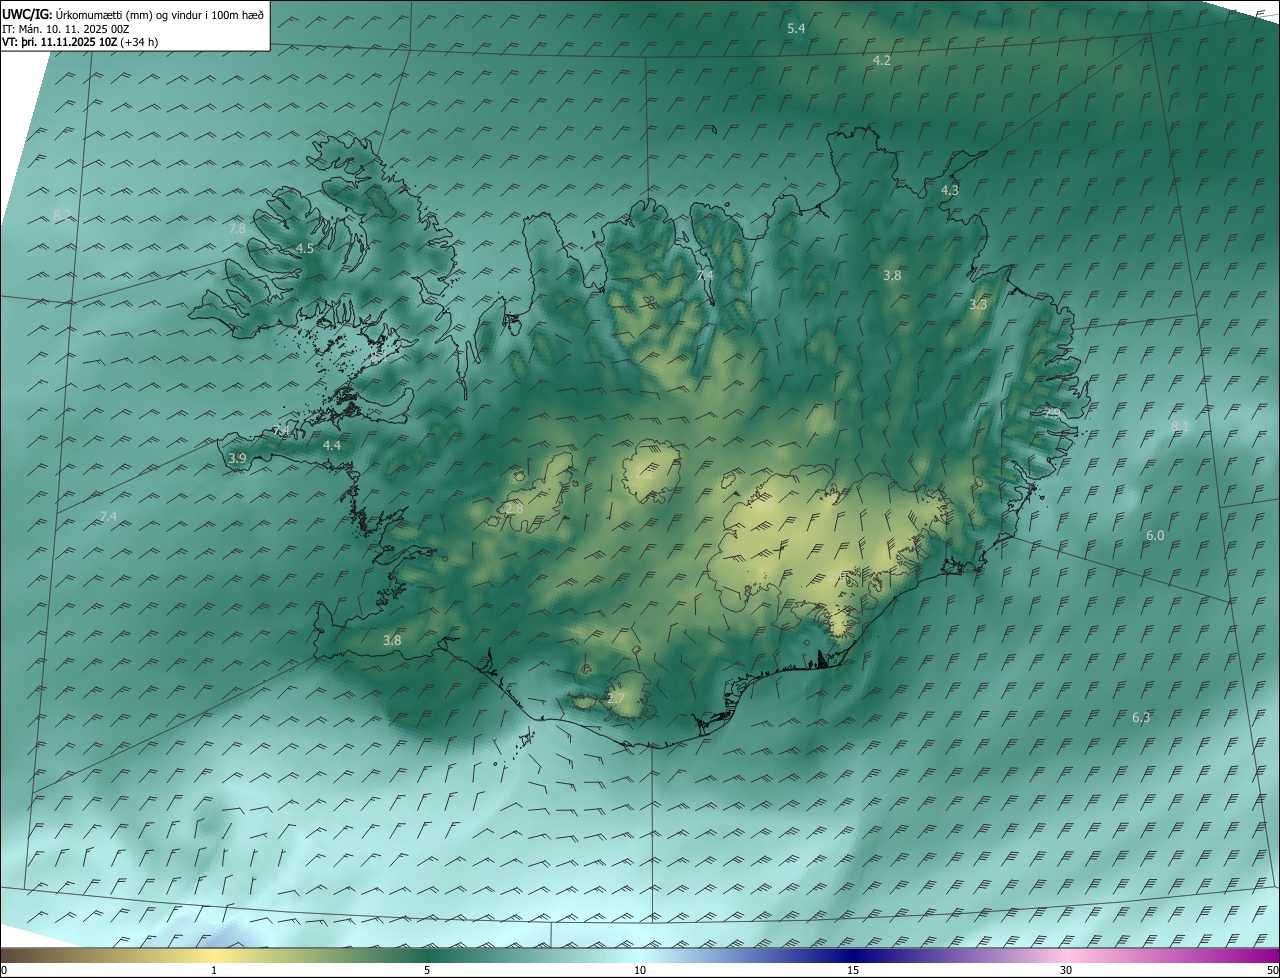This screenshot has height=978, width=1280.
Task: Click the color scale tick labeled 15
Action: click(x=853, y=970)
